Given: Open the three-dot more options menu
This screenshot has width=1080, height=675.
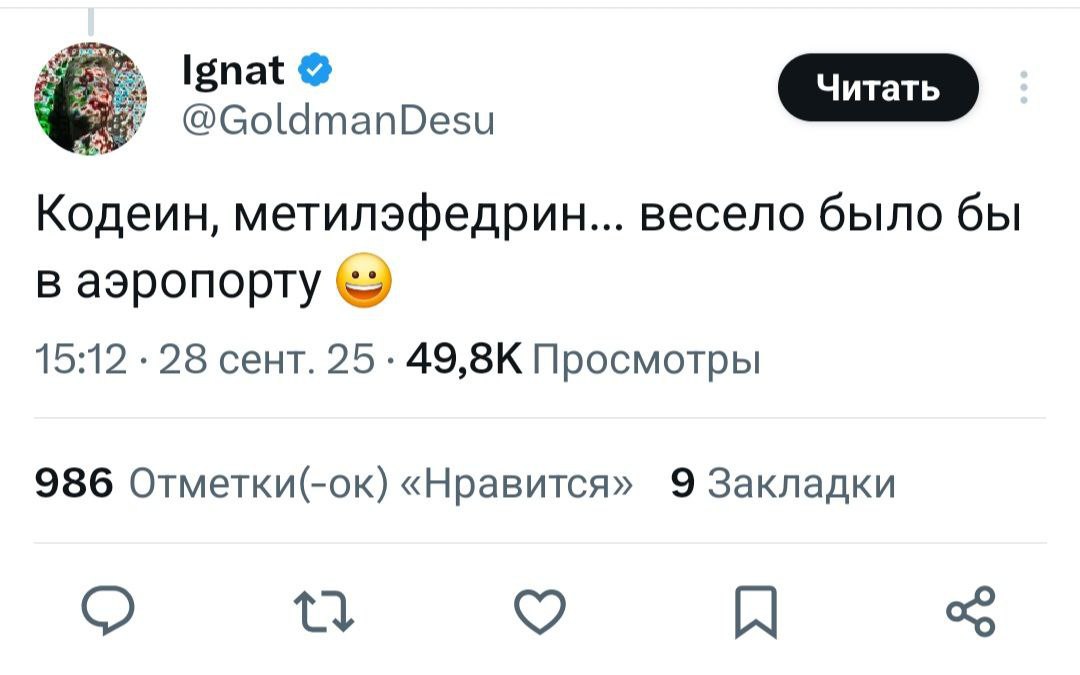Looking at the screenshot, I should coord(1023,88).
